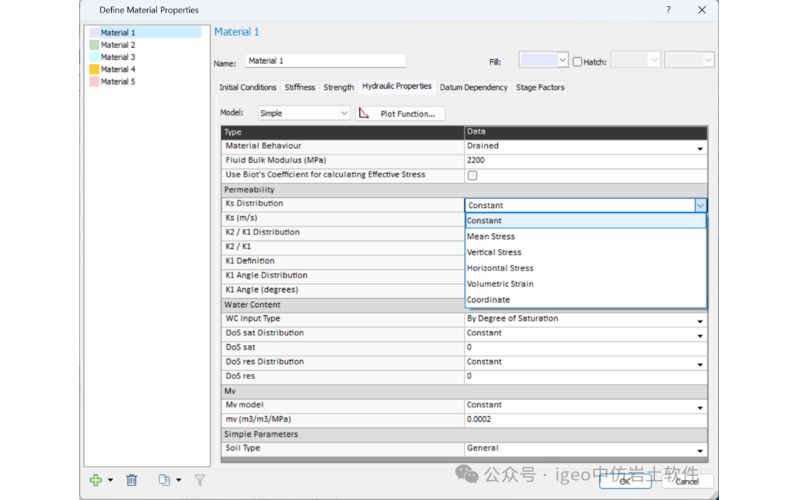Click the delete material trash icon
The height and width of the screenshot is (500, 800).
coord(131,480)
